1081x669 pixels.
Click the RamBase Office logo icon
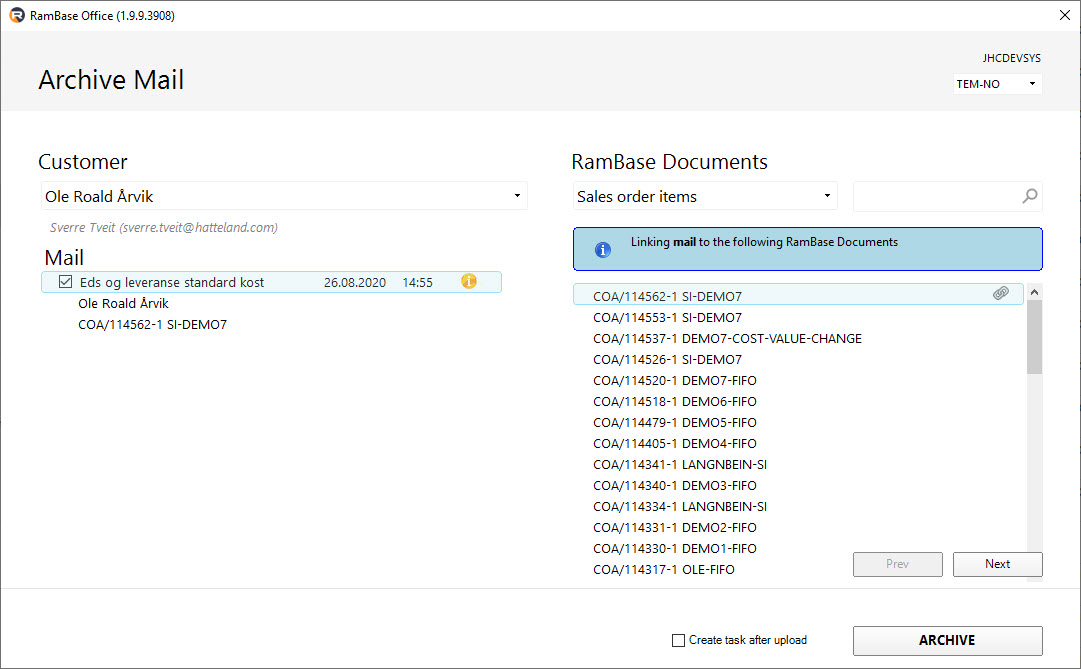(x=17, y=15)
